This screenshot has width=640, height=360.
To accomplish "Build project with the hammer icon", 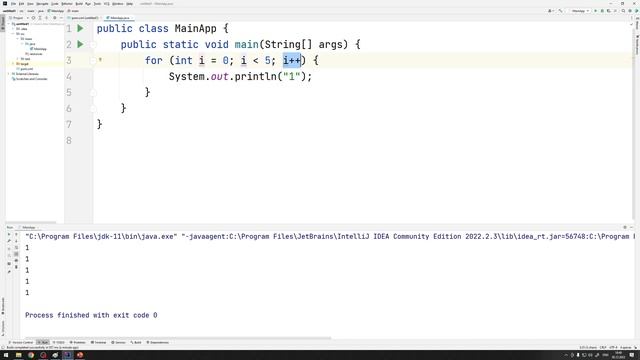I will pos(560,11).
